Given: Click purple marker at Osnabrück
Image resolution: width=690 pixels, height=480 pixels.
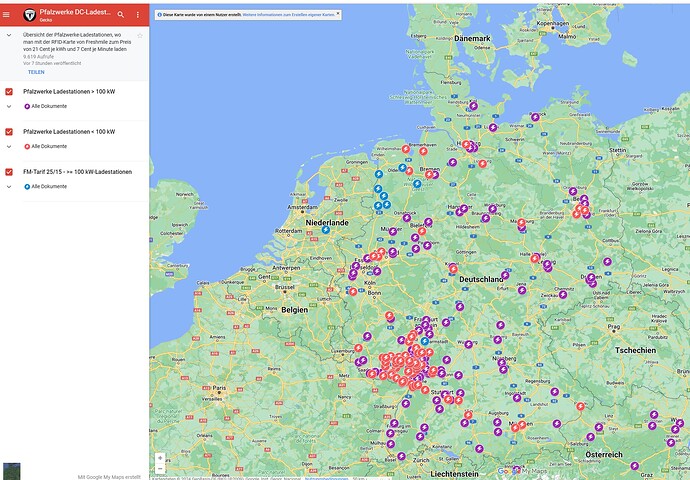Looking at the screenshot, I should 407,218.
